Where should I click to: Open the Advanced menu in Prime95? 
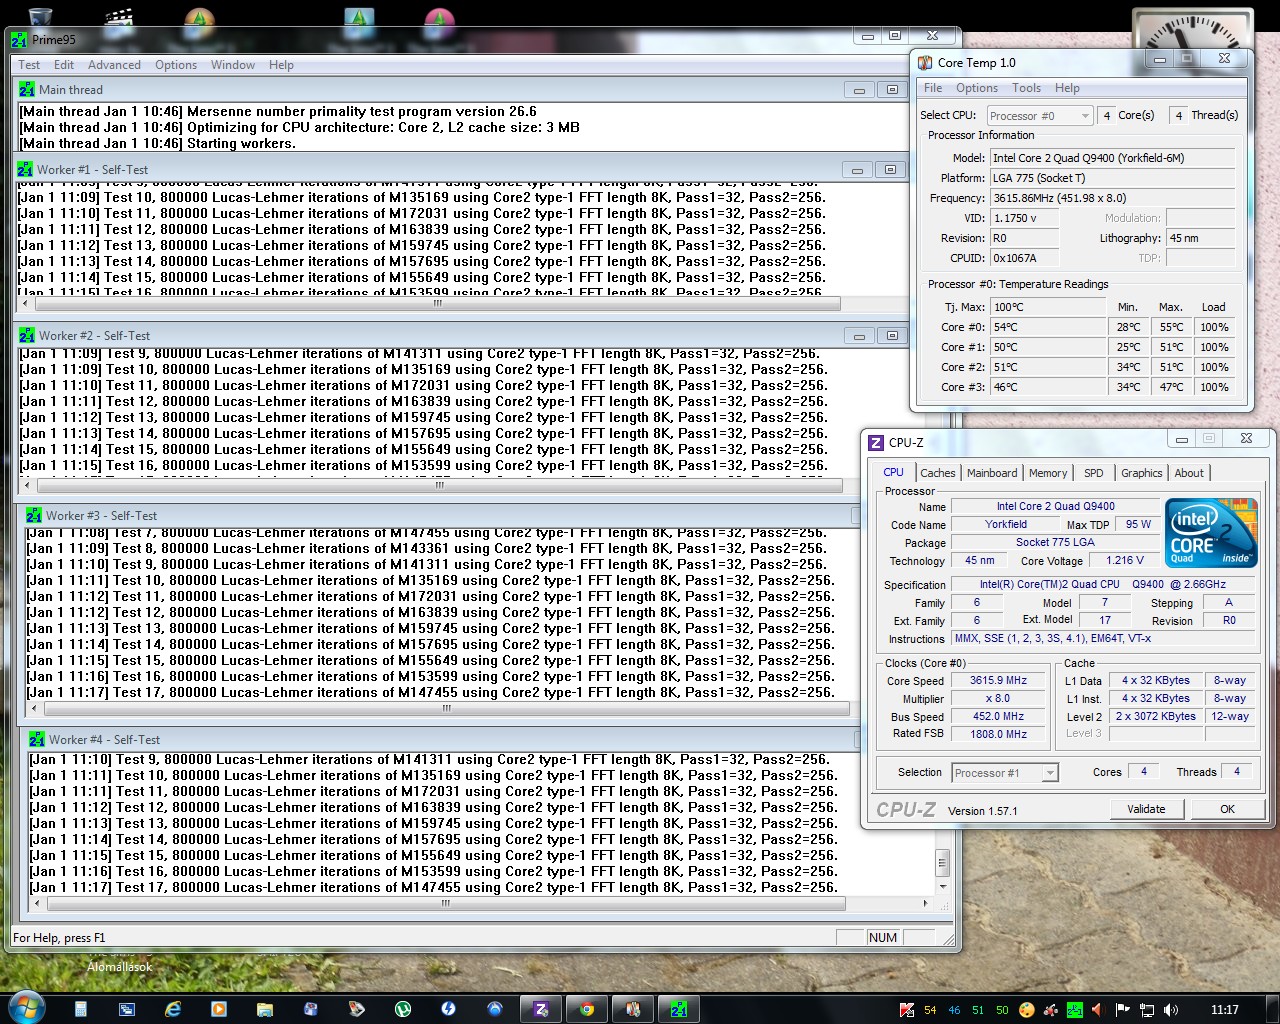pos(114,65)
